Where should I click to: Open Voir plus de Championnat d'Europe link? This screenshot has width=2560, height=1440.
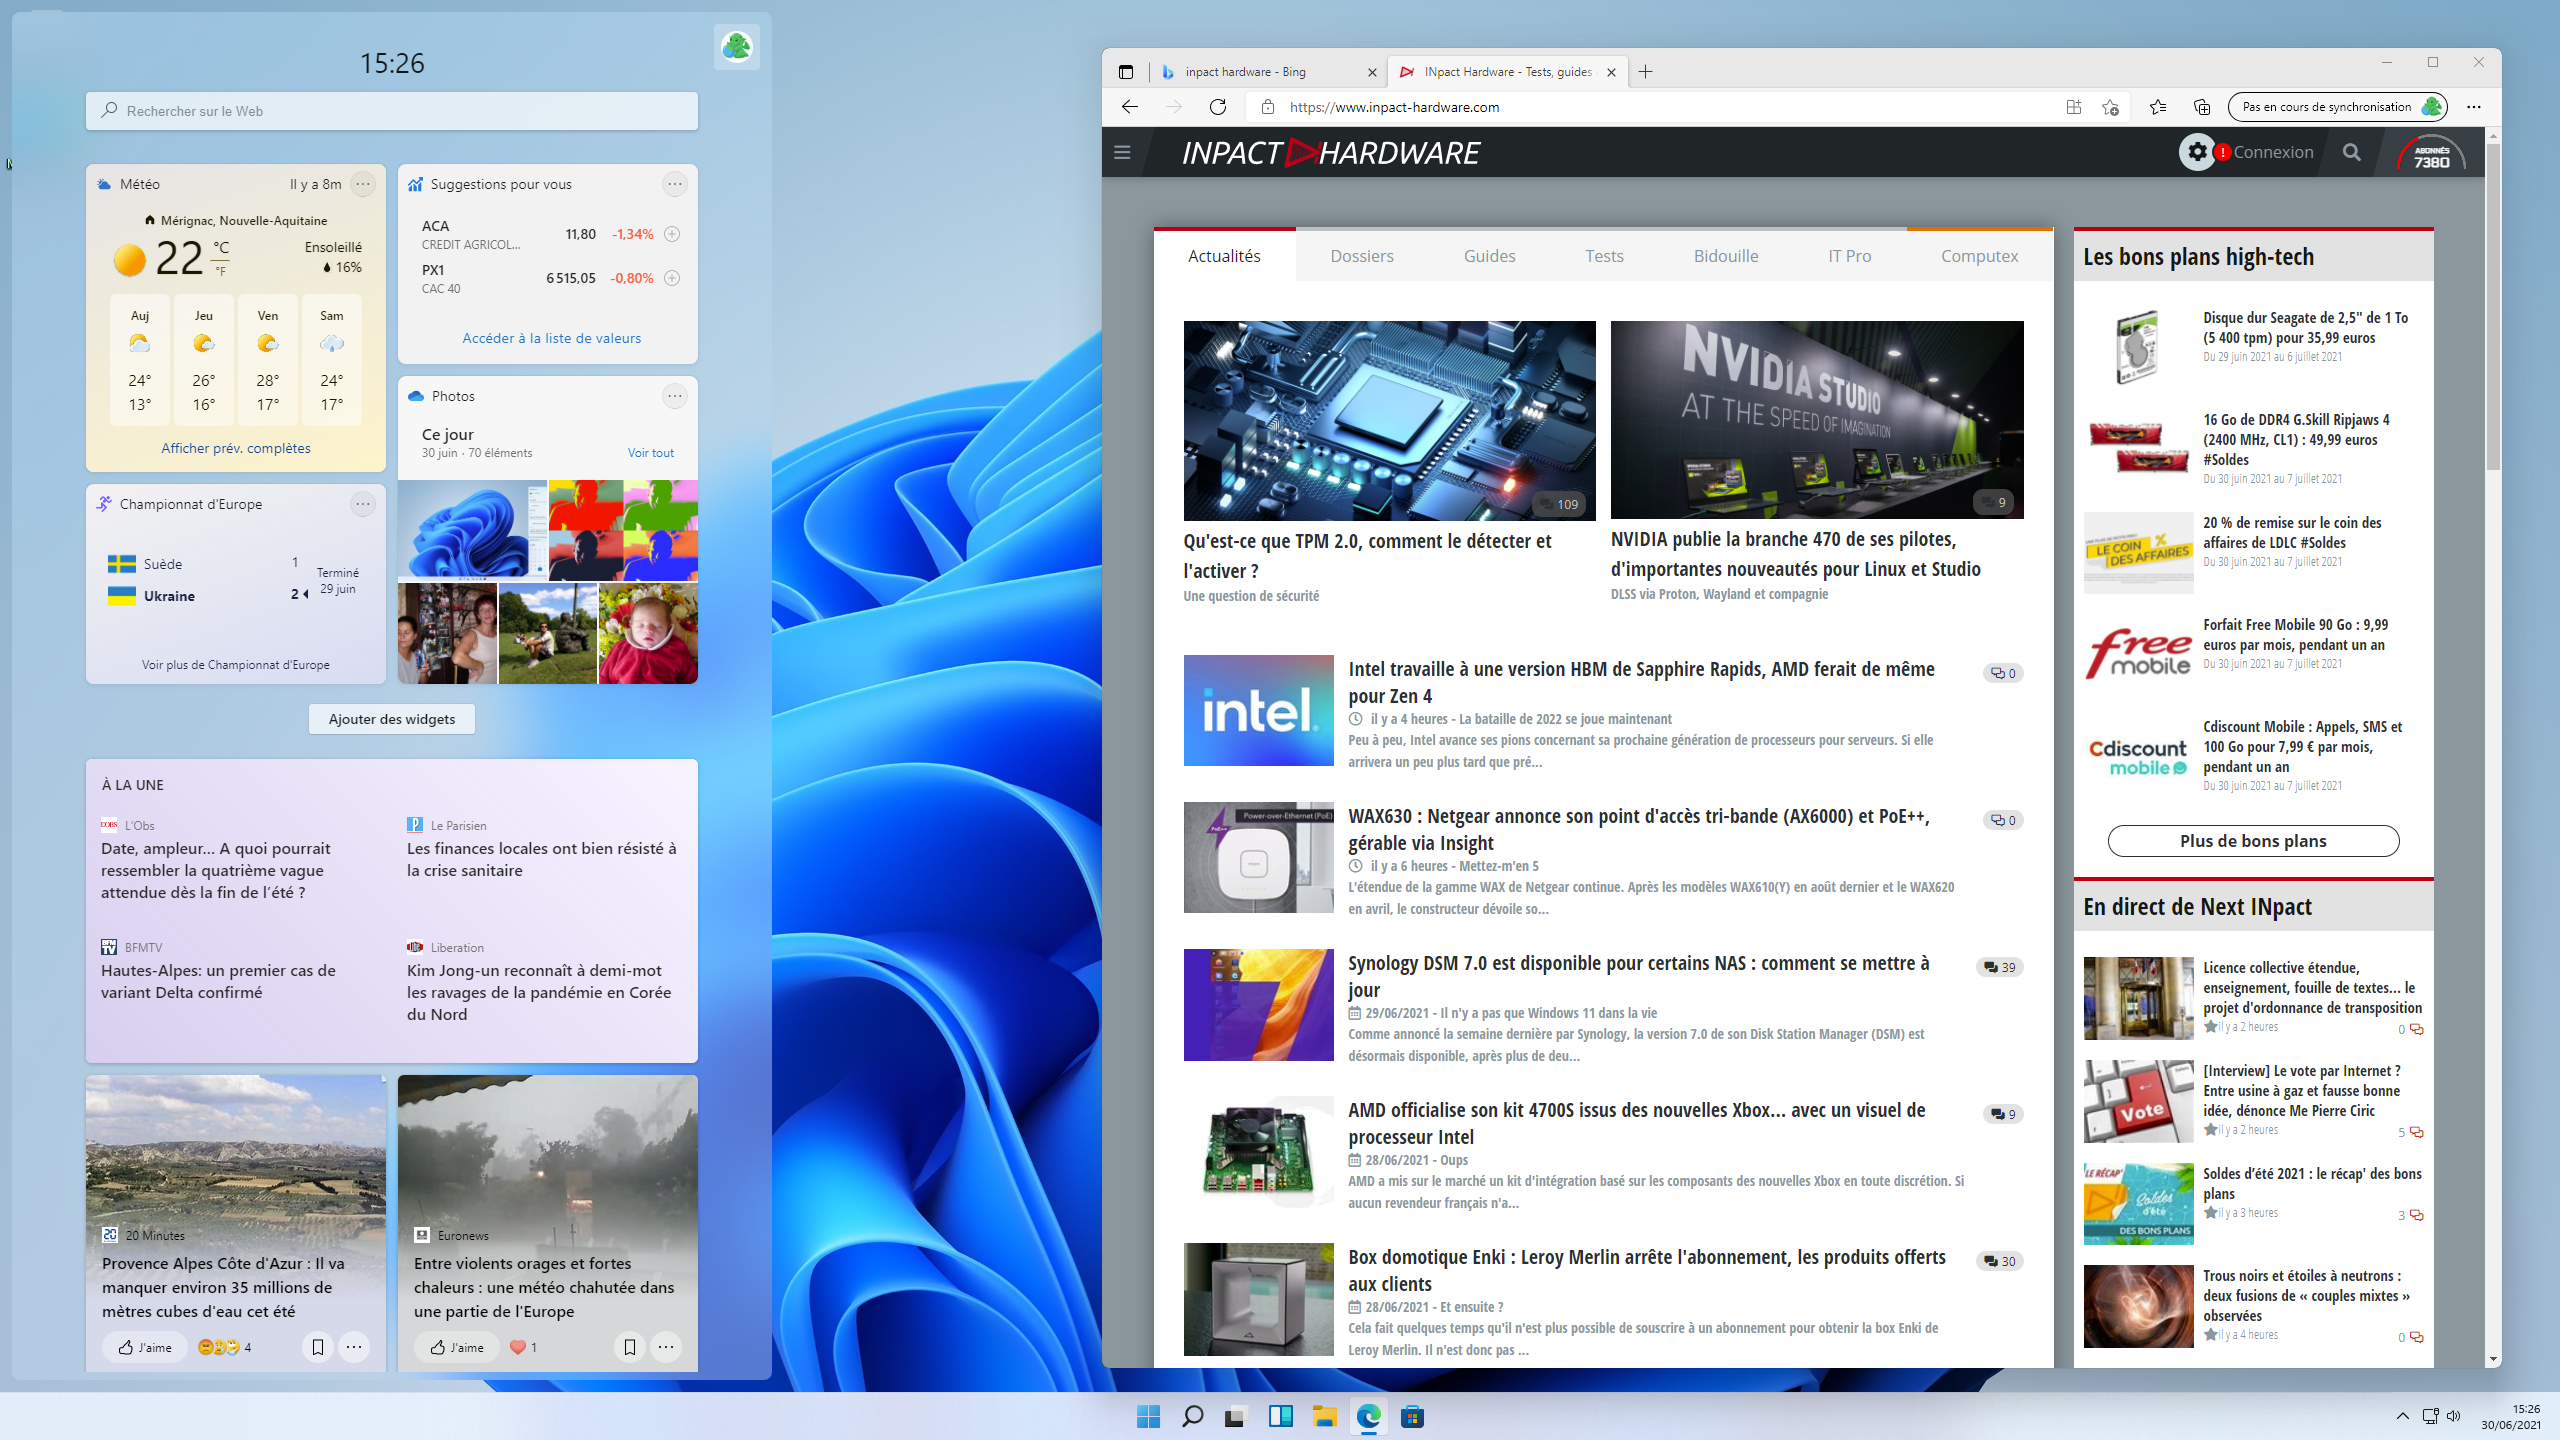click(x=236, y=665)
